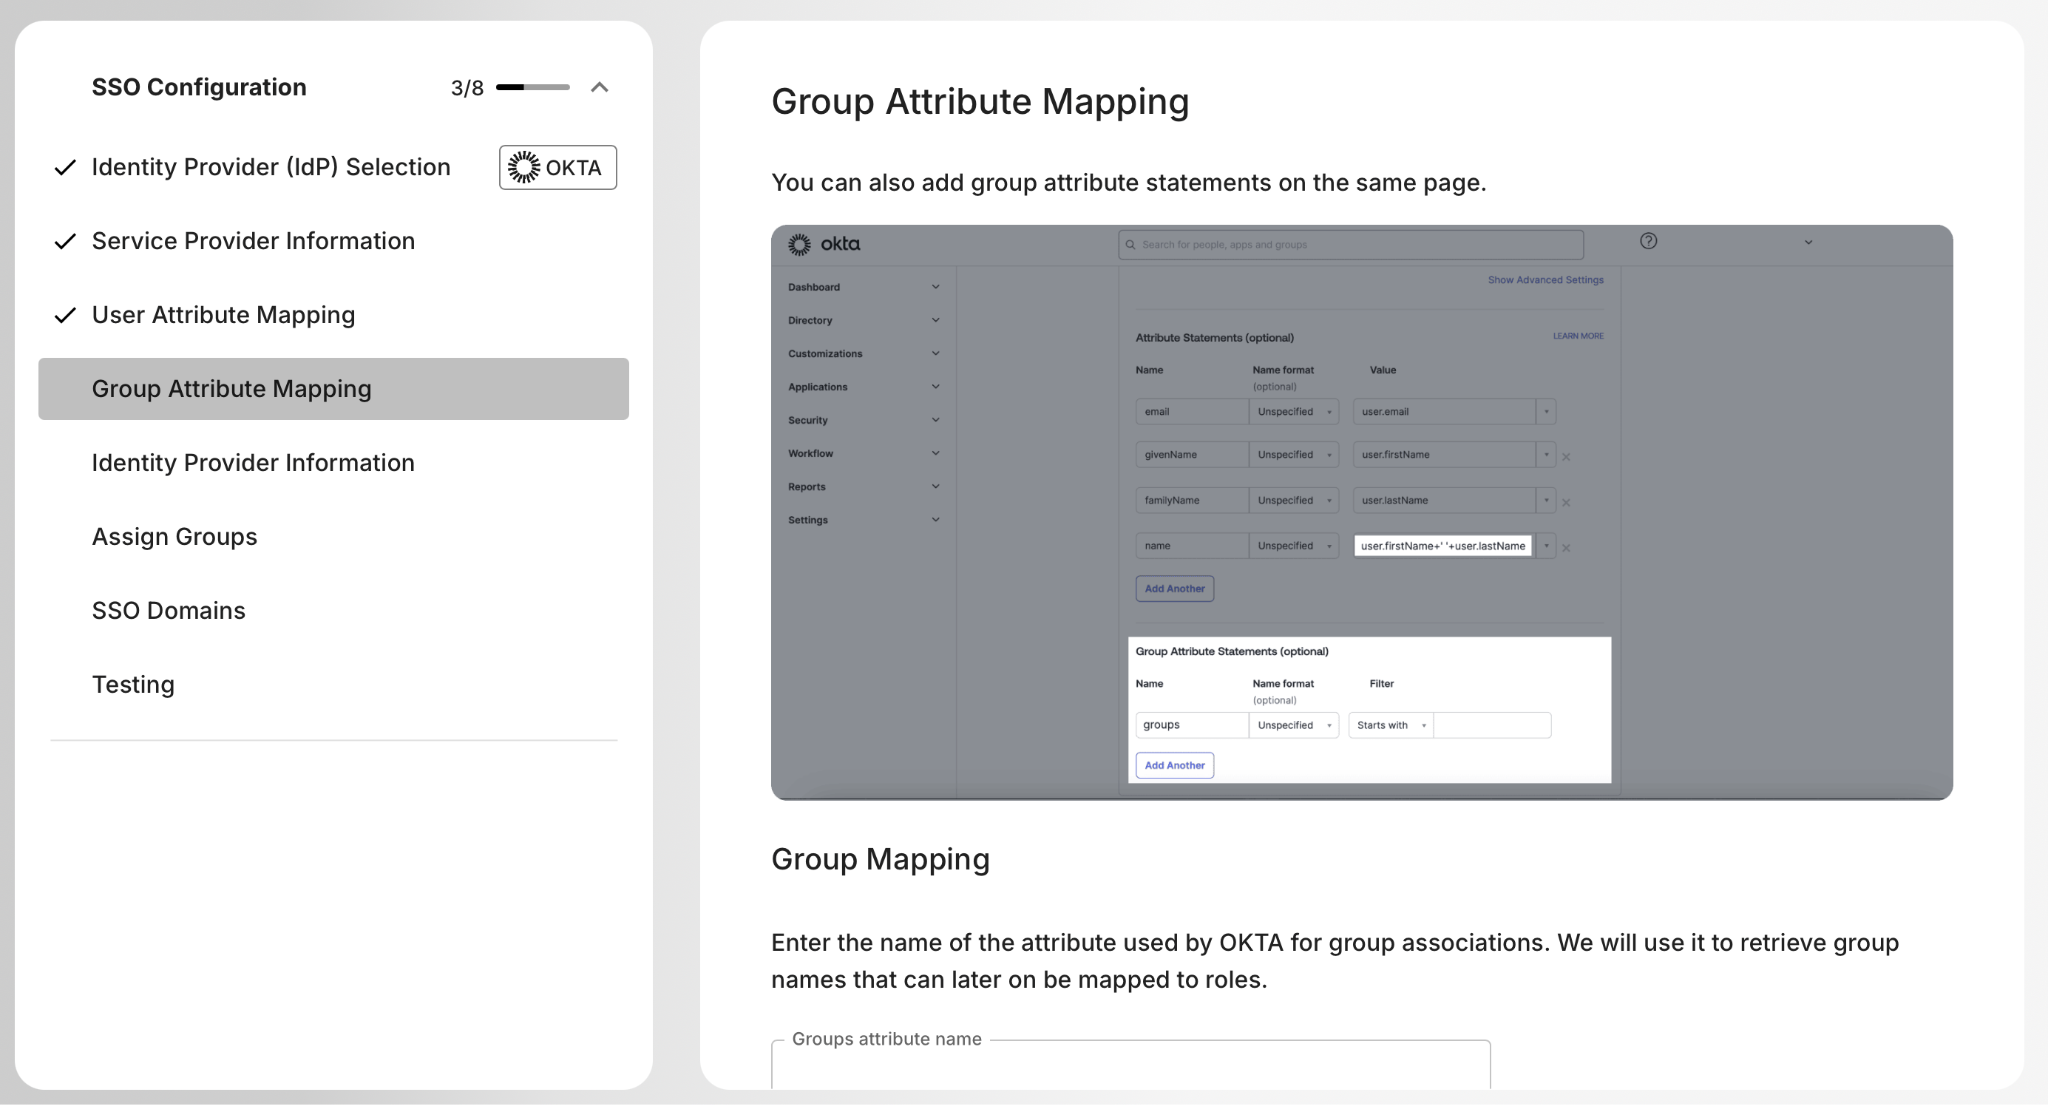Click the help question mark icon
The image size is (2048, 1105).
click(x=1648, y=241)
